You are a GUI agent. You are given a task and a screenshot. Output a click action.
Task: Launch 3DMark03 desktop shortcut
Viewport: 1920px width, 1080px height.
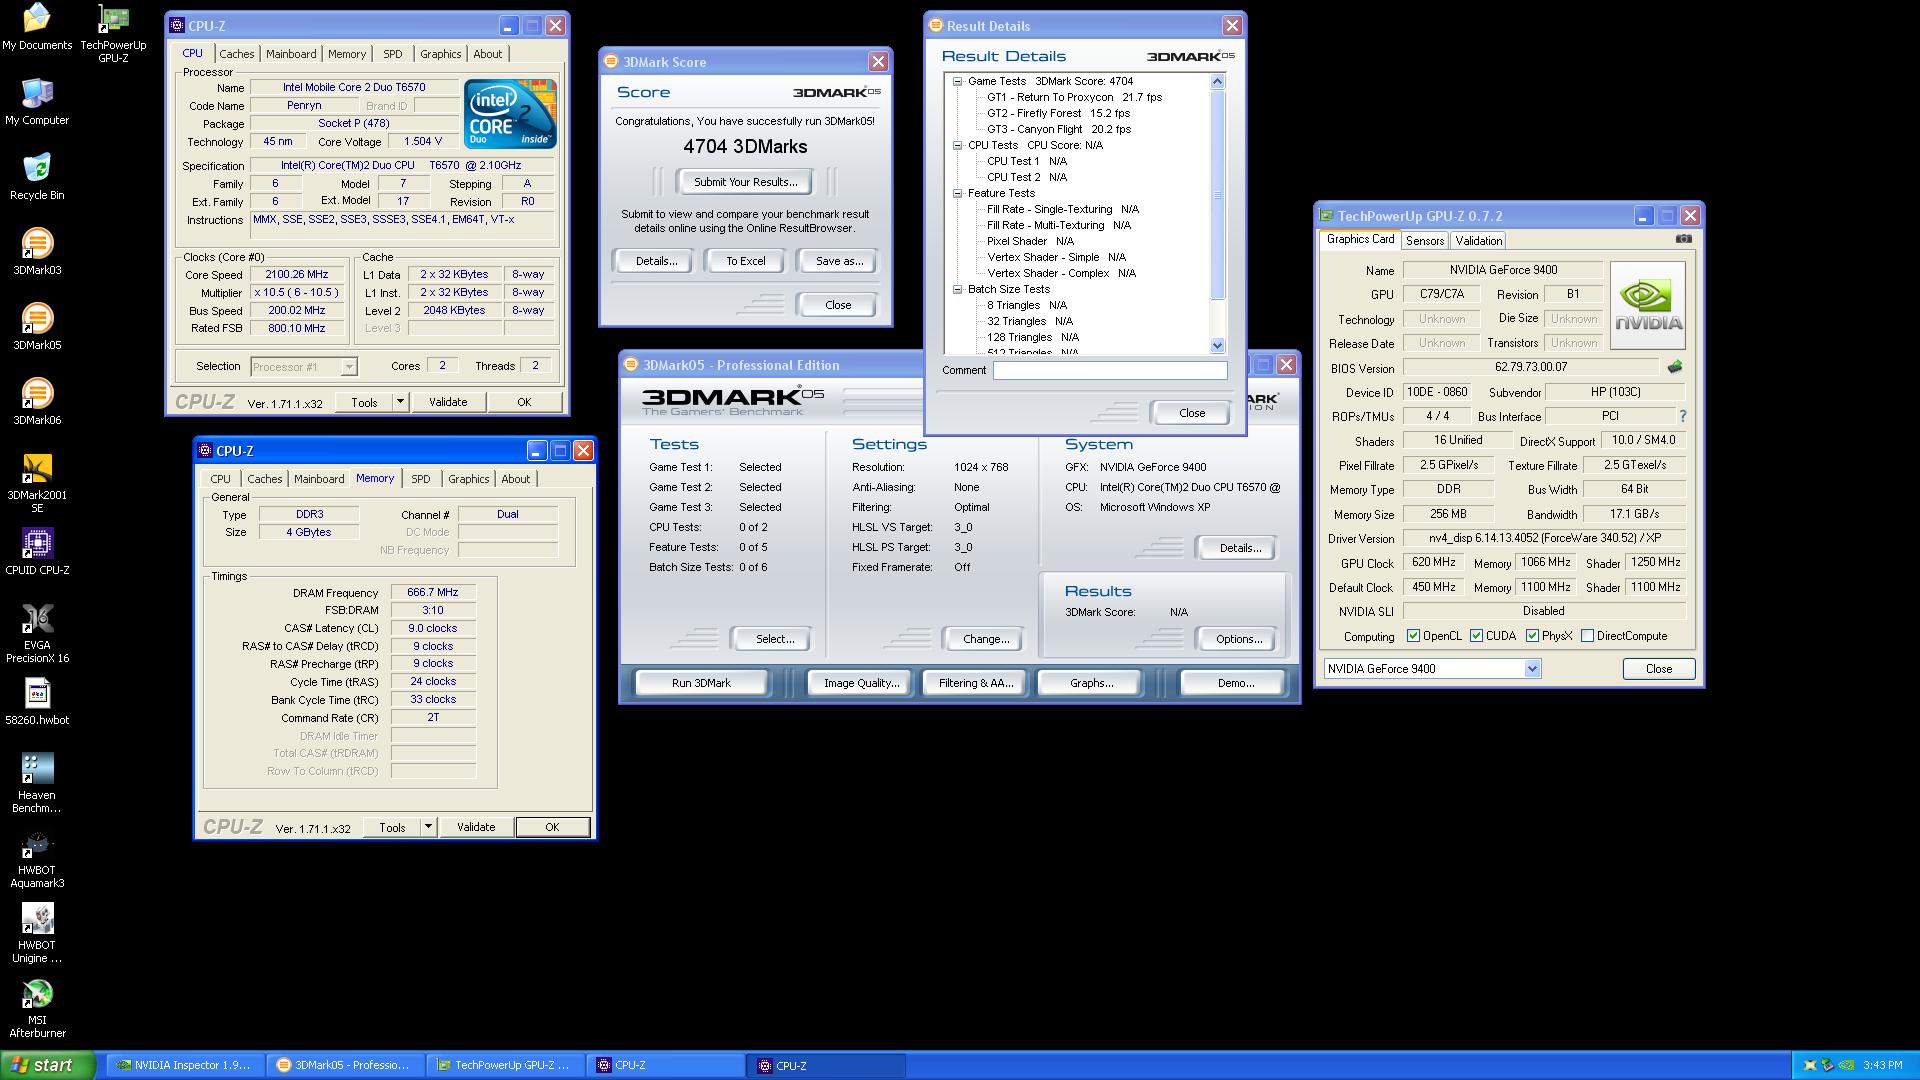pyautogui.click(x=37, y=252)
